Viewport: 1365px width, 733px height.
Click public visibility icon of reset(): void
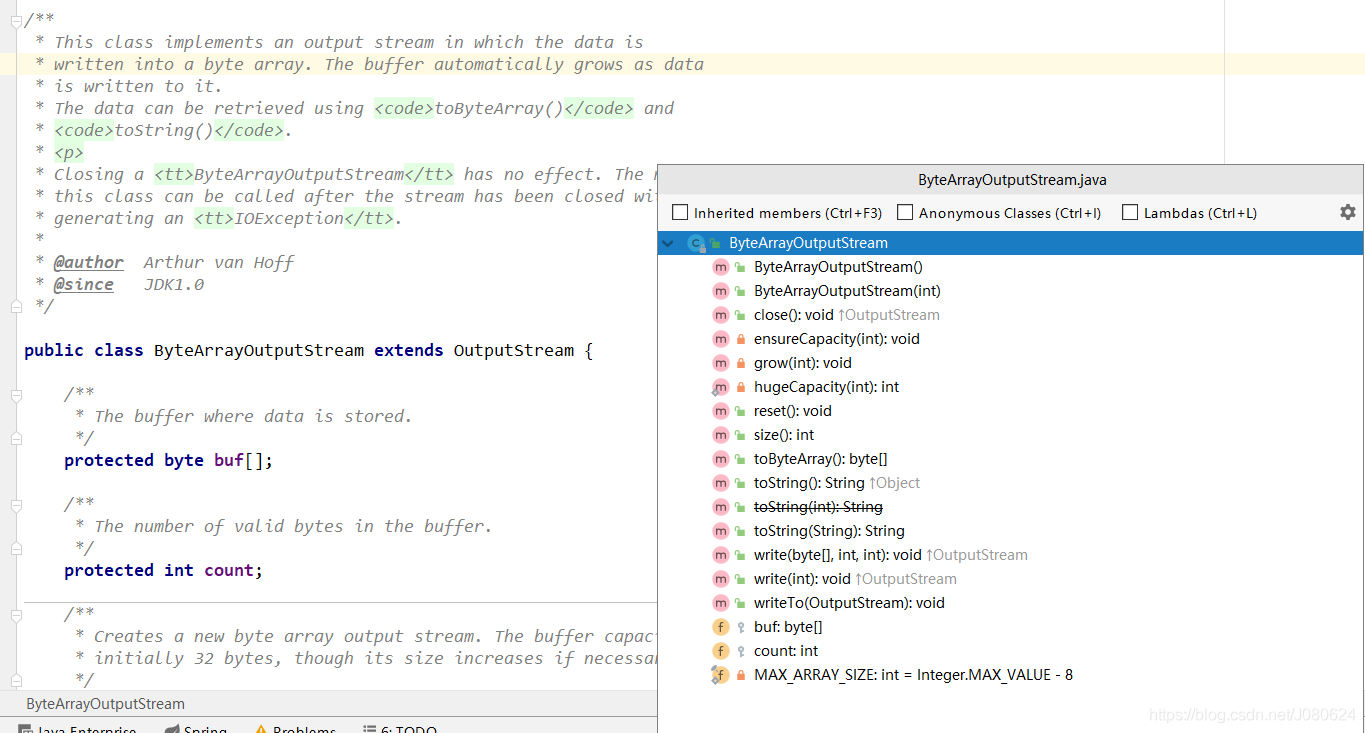741,411
